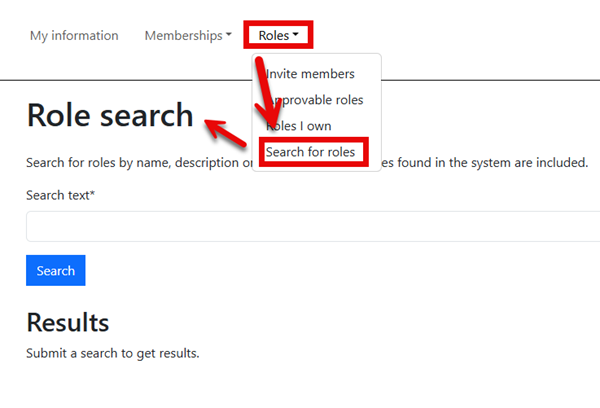Toggle the Roles dropdown menu
The width and height of the screenshot is (600, 408).
(278, 36)
